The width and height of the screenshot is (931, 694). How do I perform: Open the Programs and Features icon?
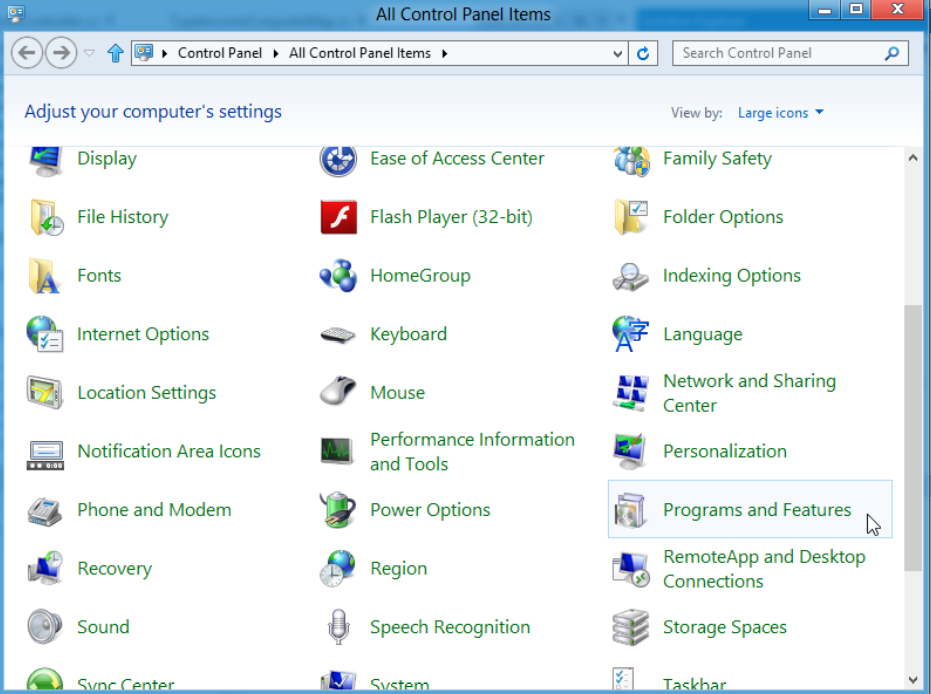[x=631, y=511]
